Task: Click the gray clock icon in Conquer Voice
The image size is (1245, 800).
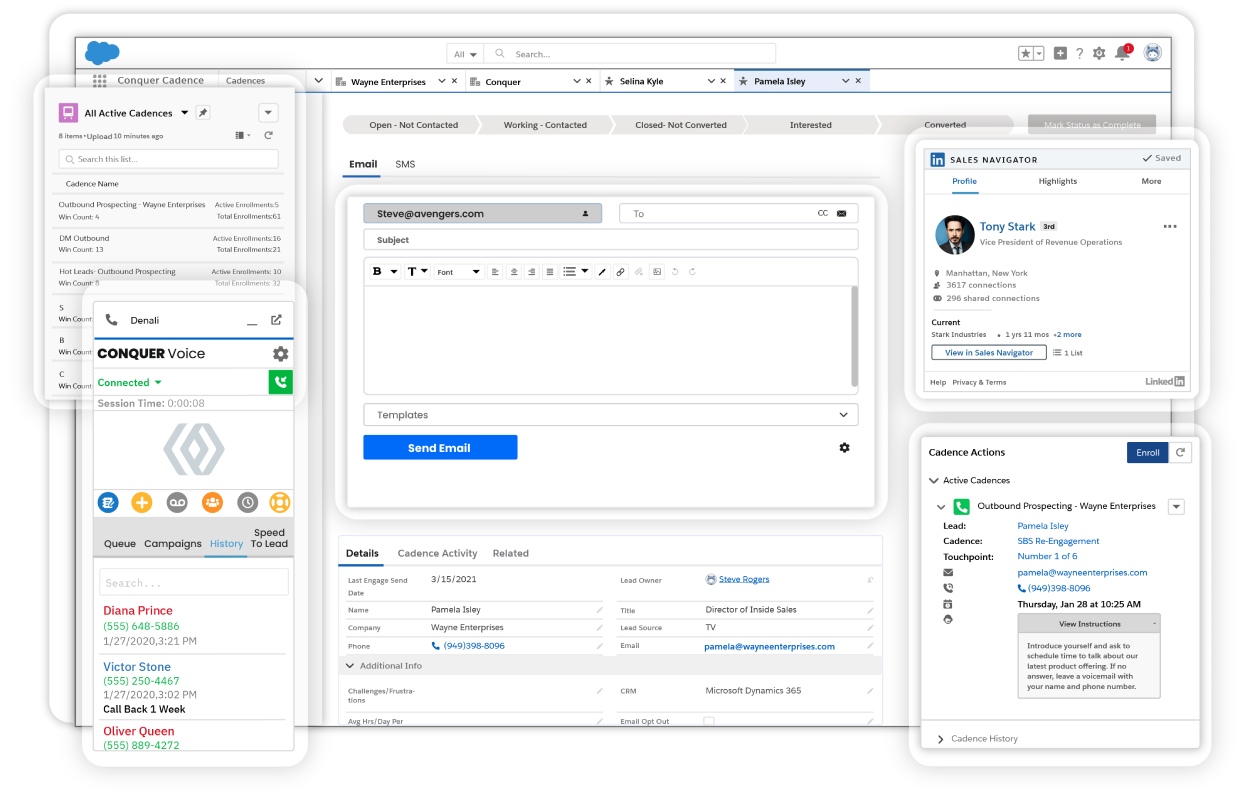Action: (247, 502)
